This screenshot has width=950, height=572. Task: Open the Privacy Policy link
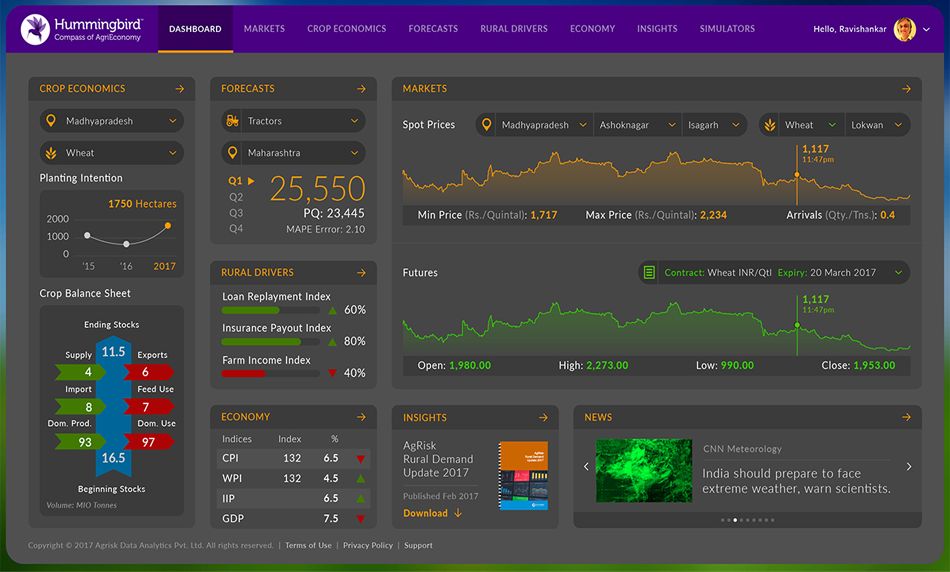(x=368, y=546)
